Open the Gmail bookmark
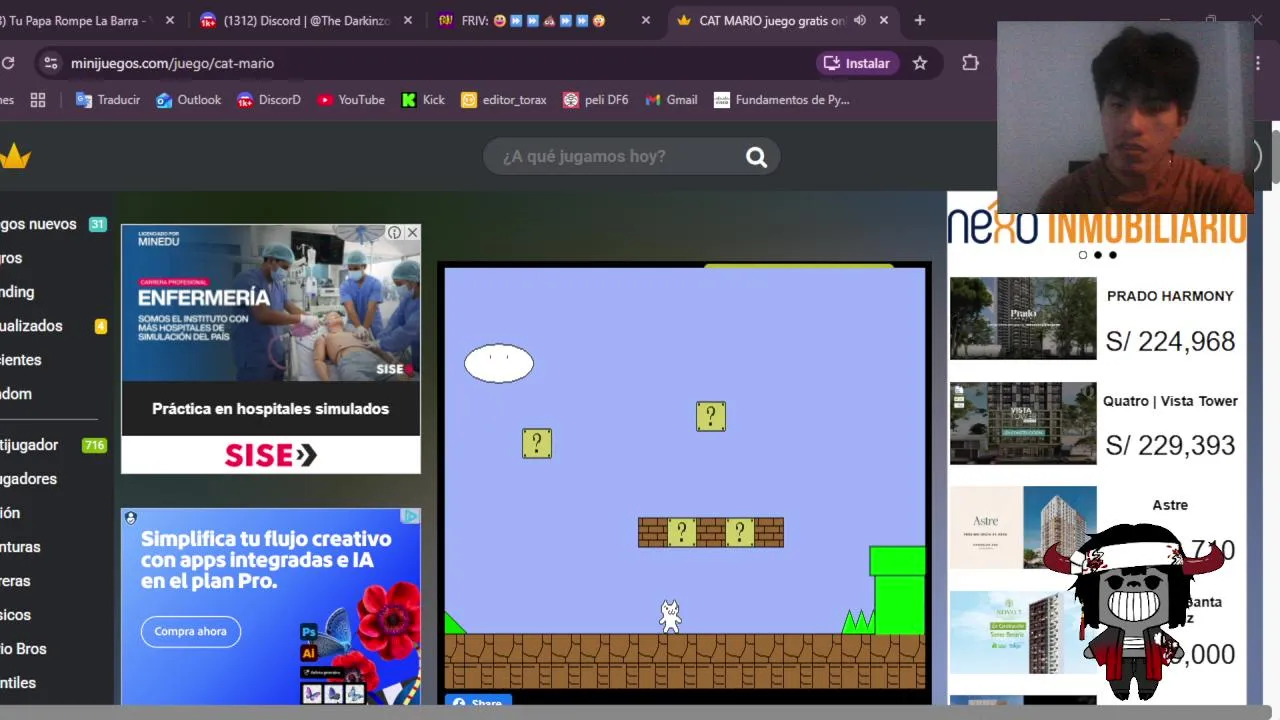Image resolution: width=1280 pixels, height=720 pixels. point(671,100)
